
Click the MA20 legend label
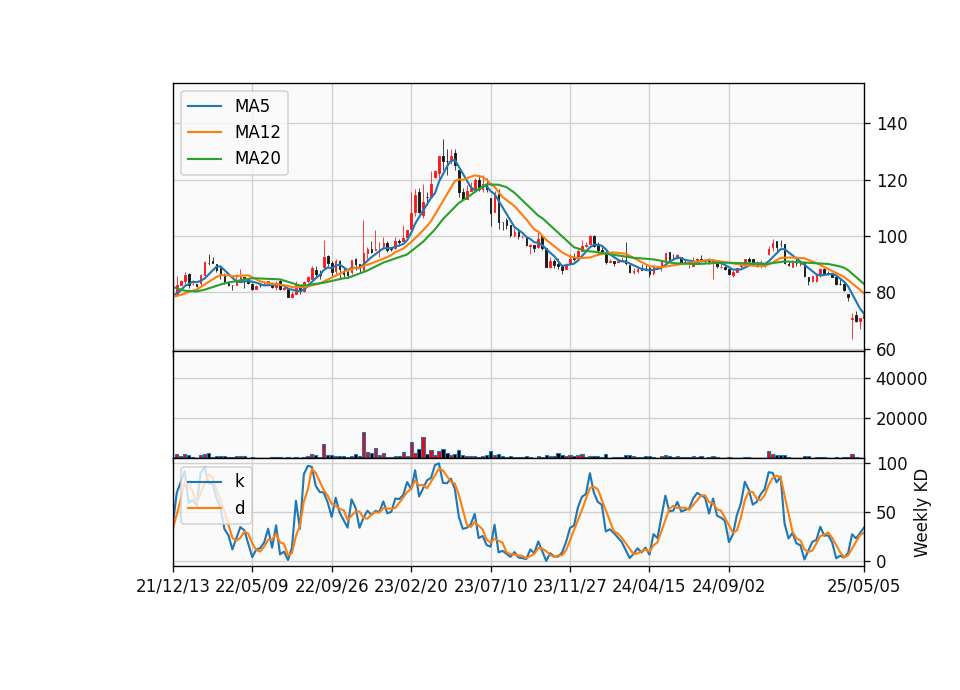click(257, 159)
